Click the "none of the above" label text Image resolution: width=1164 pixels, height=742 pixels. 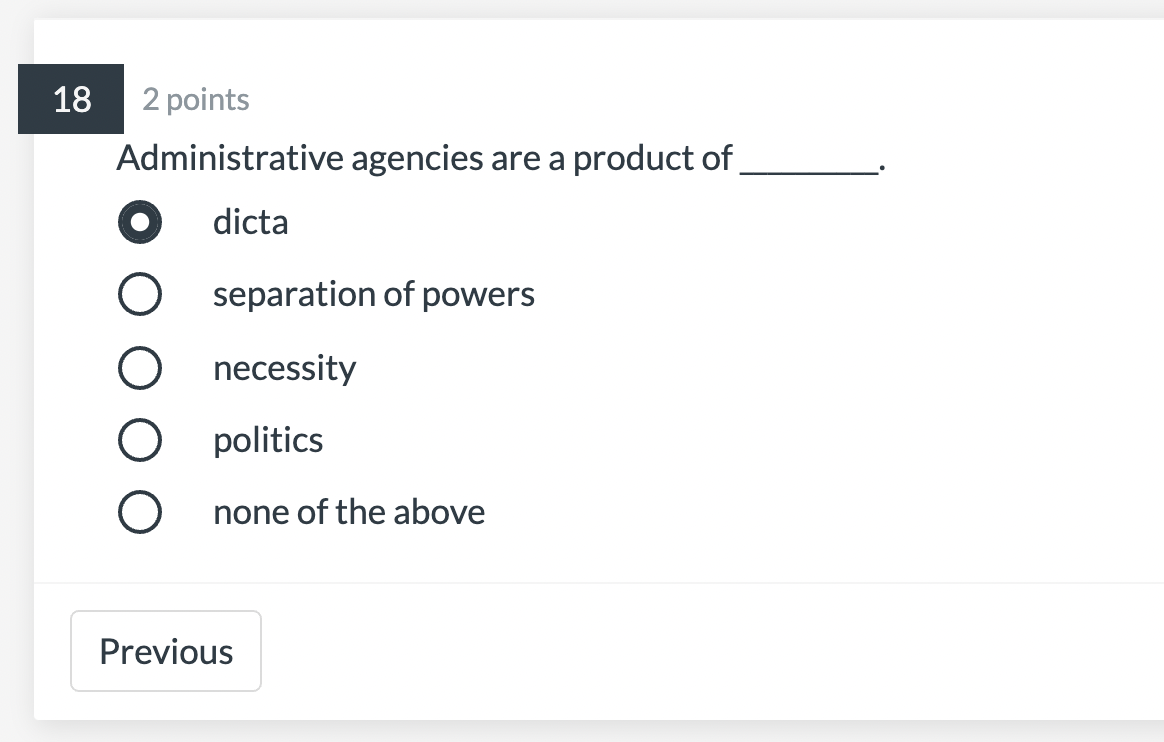(349, 511)
